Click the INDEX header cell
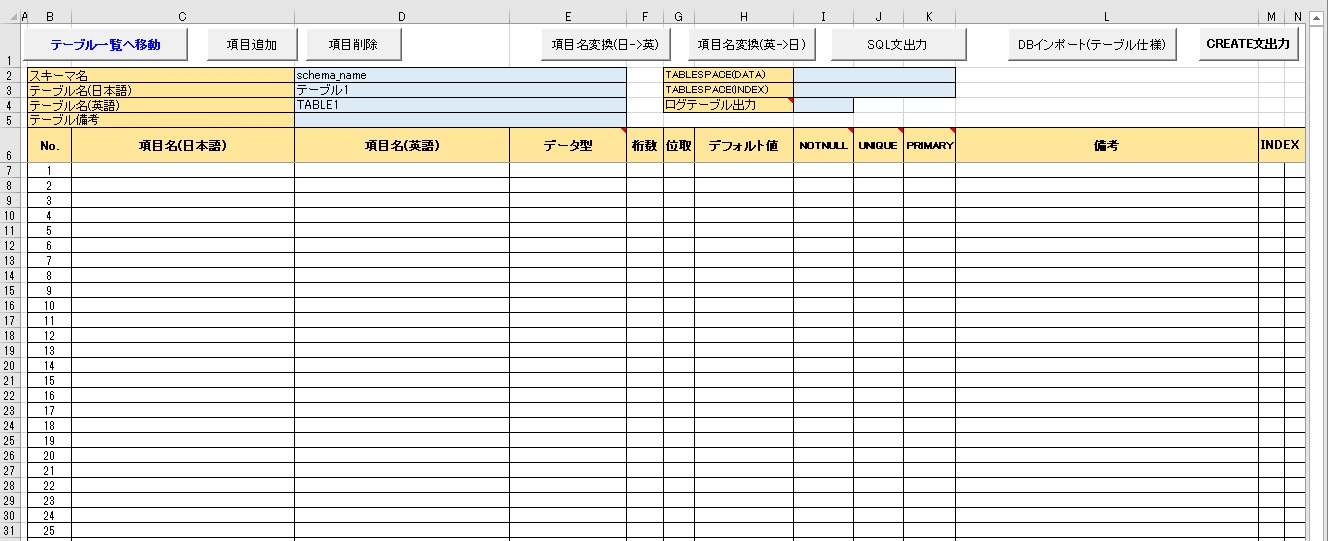1328x541 pixels. (x=1281, y=145)
